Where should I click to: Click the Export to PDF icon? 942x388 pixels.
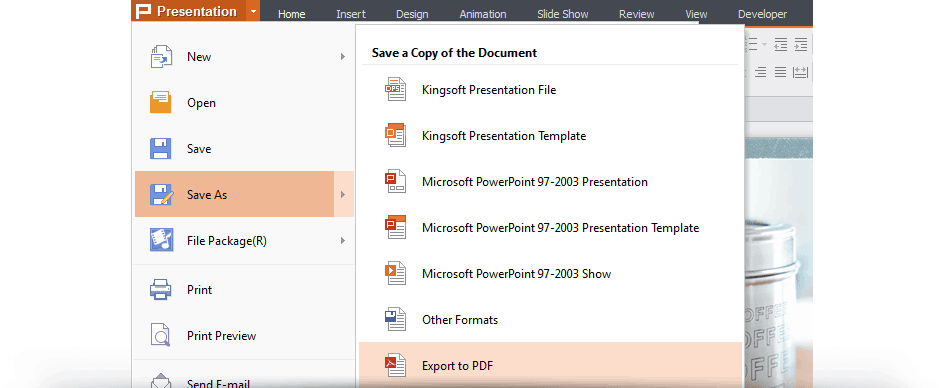click(x=395, y=365)
